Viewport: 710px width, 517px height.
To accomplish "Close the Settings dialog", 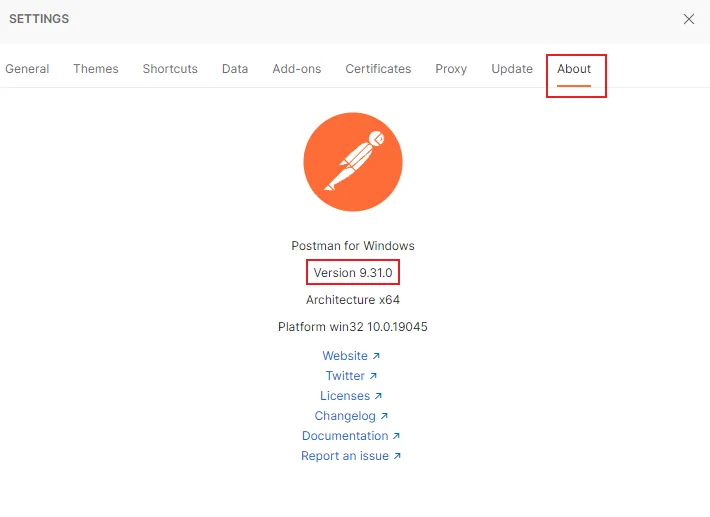I will coord(689,19).
